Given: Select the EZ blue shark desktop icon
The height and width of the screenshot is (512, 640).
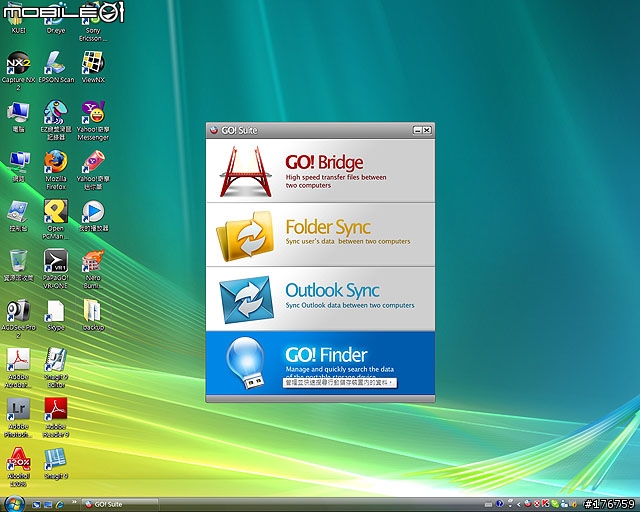Looking at the screenshot, I should pos(56,120).
